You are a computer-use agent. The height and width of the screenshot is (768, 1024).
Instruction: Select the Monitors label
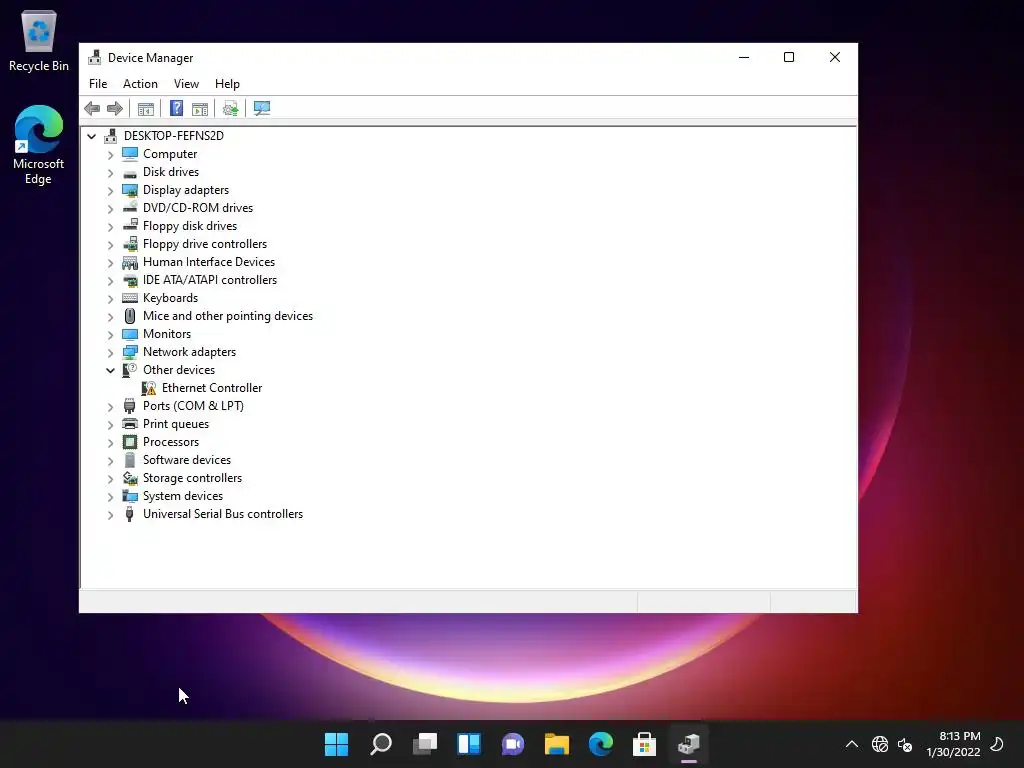[167, 334]
